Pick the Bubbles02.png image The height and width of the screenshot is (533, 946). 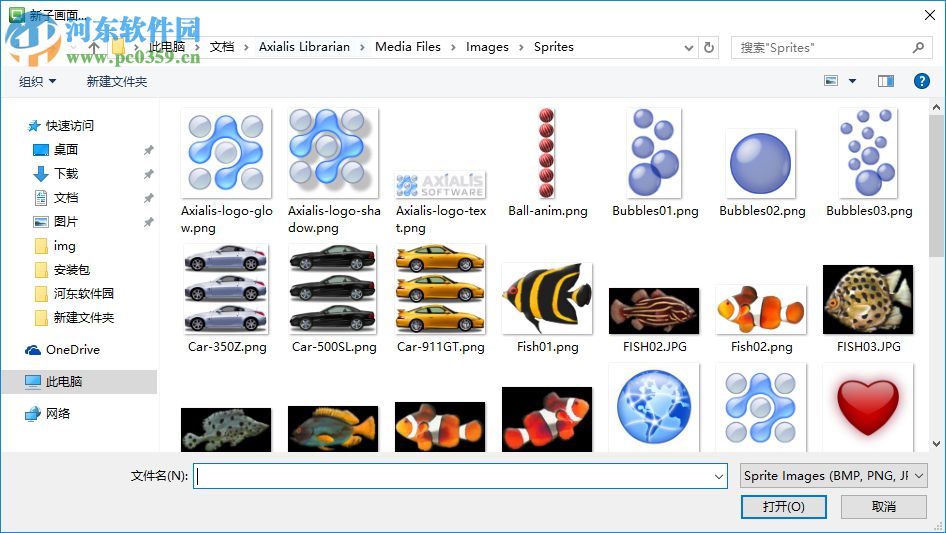click(x=761, y=164)
